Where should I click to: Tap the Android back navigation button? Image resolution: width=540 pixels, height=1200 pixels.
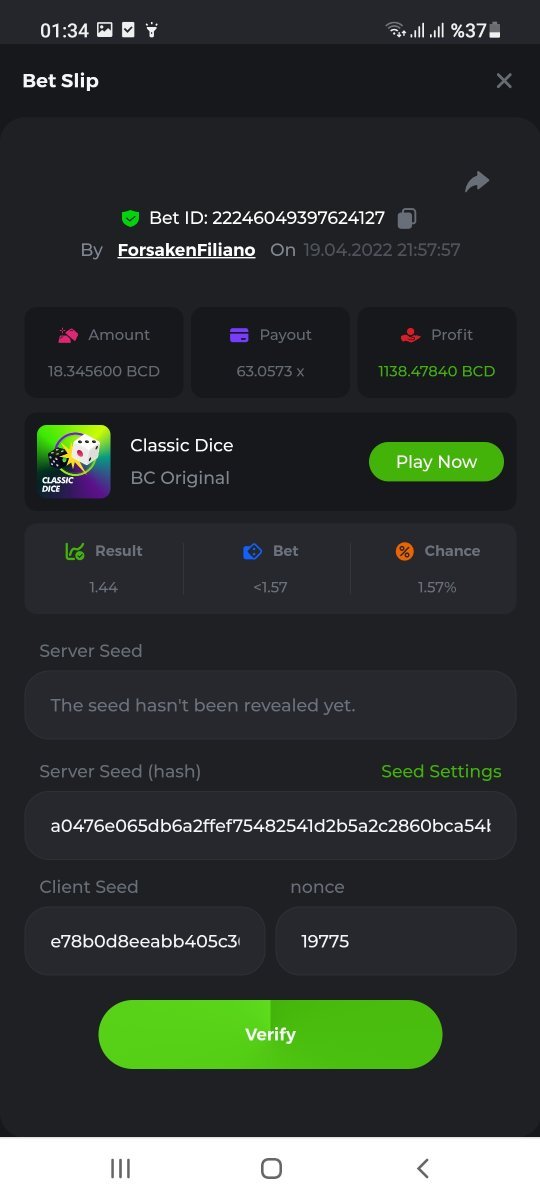click(x=422, y=1168)
